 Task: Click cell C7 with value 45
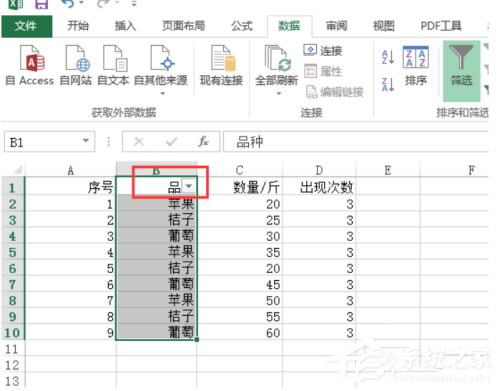tap(239, 284)
